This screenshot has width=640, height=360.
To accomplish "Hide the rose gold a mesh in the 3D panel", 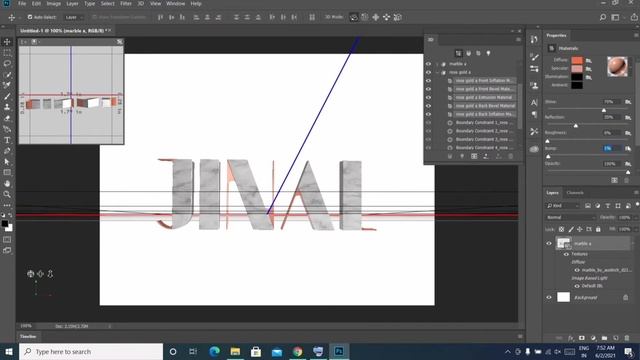I will tap(428, 72).
